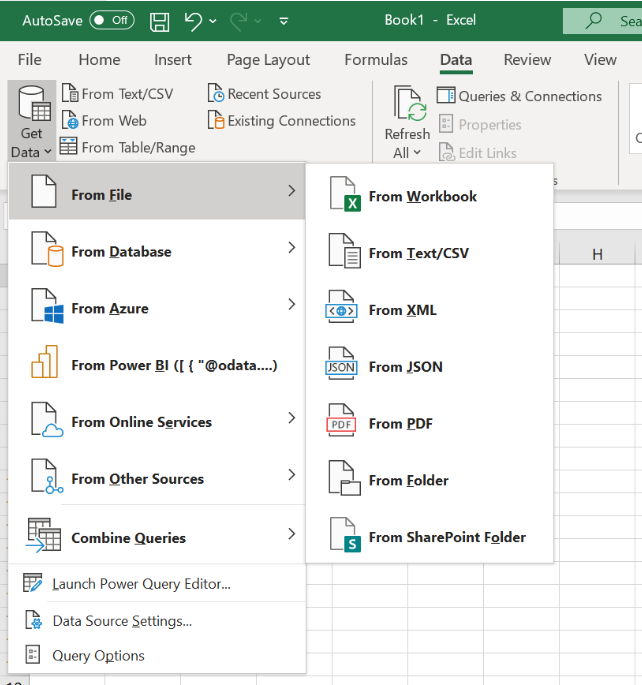Click the Undo arrow icon
Screen dimensions: 642x685
click(193, 21)
